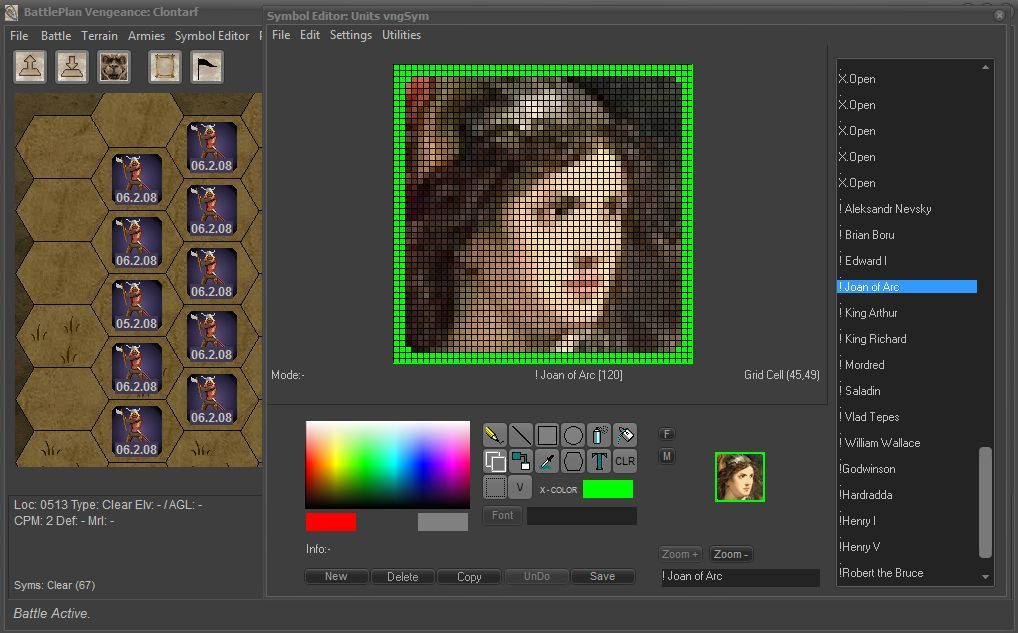Choose the line drawing tool

[521, 435]
